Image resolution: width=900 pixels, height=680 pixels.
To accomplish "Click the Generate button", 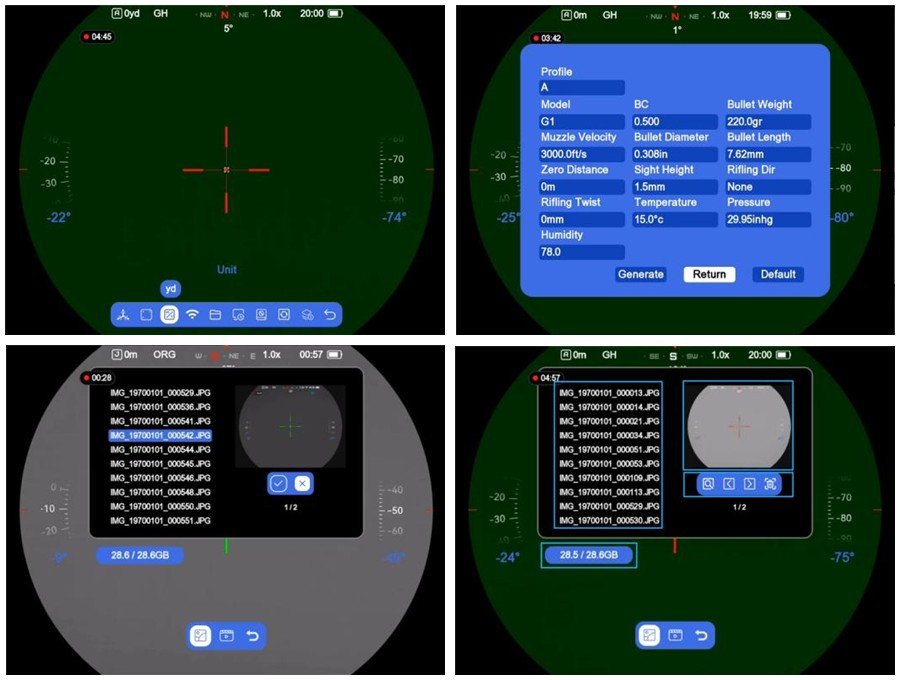I will (x=641, y=274).
